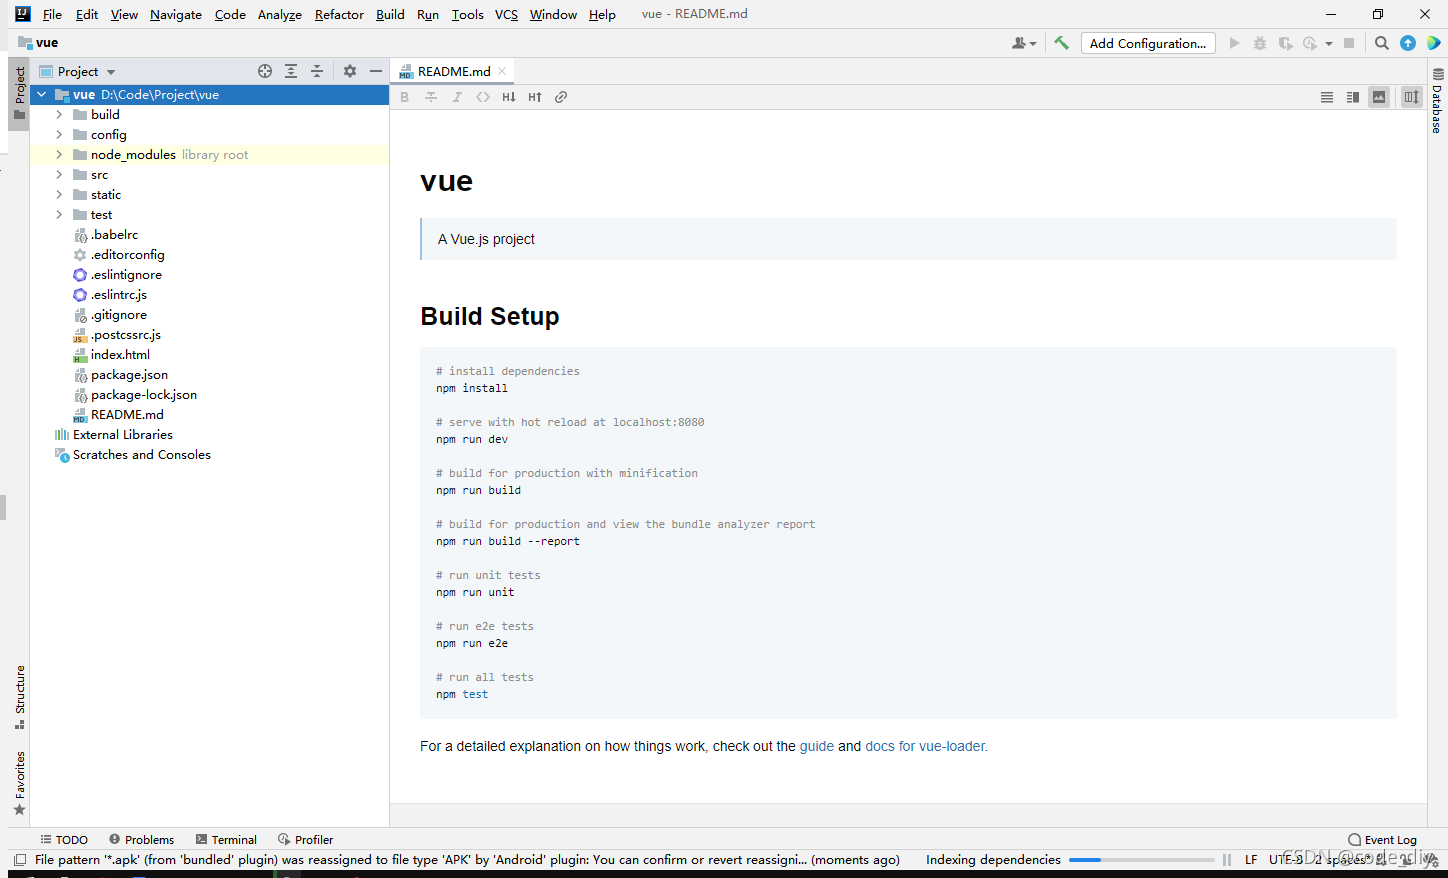
Task: Click Add Configuration button
Action: [x=1148, y=43]
